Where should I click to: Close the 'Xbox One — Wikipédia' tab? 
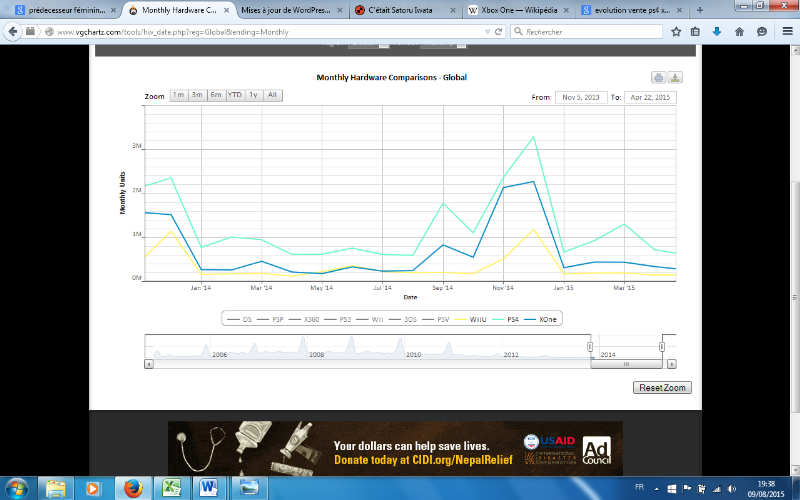566,10
